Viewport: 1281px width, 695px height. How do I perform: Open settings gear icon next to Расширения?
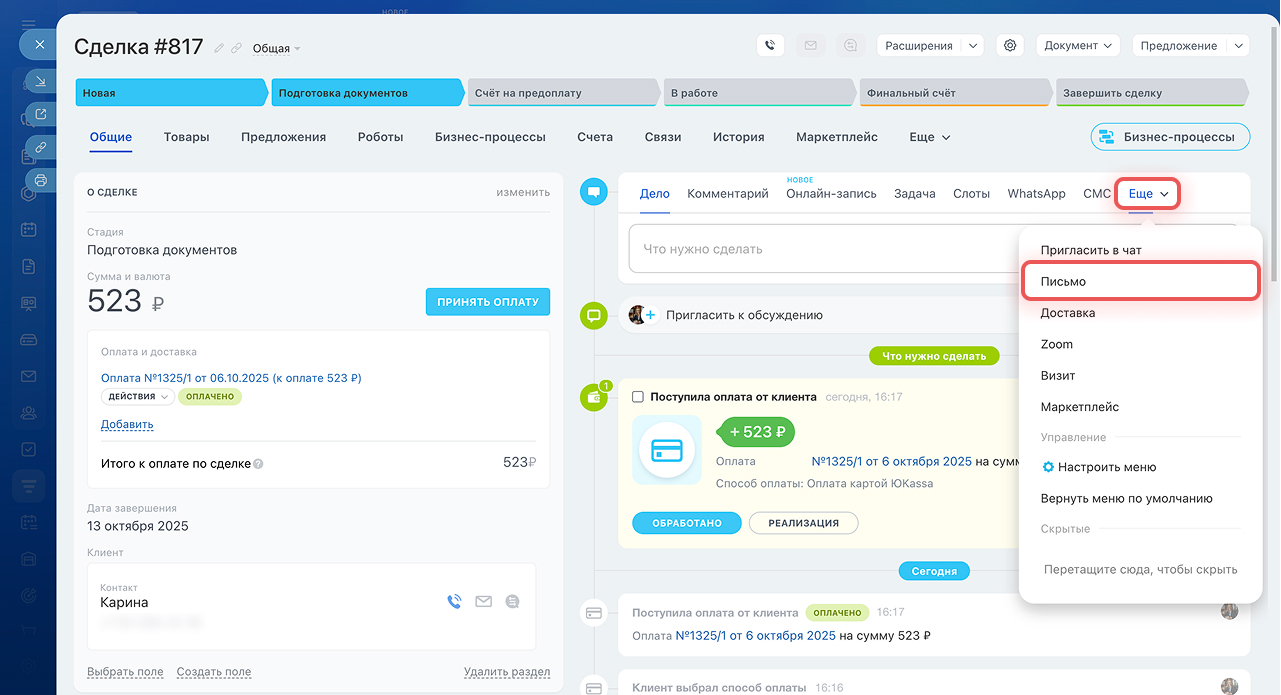tap(1010, 46)
